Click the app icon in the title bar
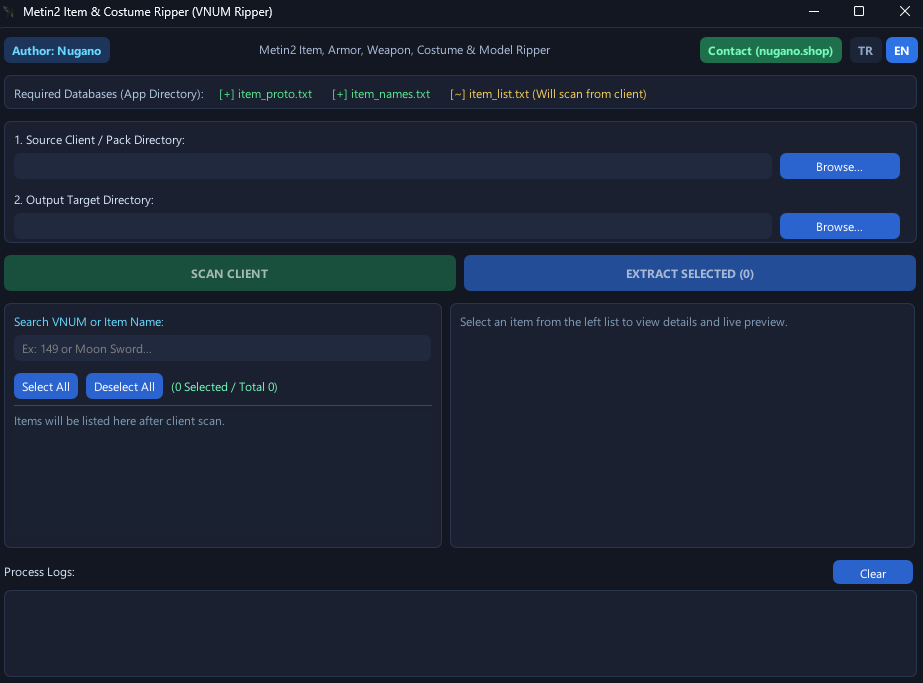Viewport: 923px width, 683px height. coord(8,12)
